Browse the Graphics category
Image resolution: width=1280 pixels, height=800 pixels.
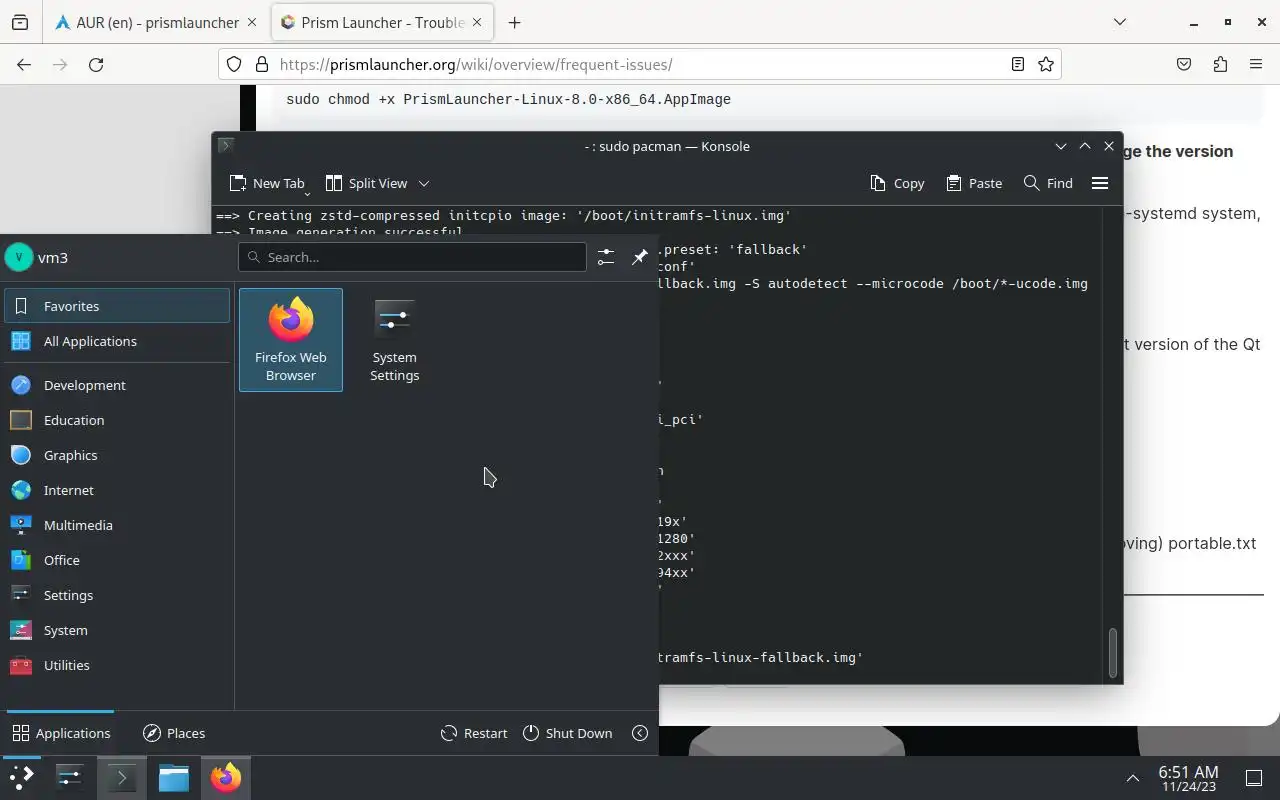pyautogui.click(x=118, y=455)
